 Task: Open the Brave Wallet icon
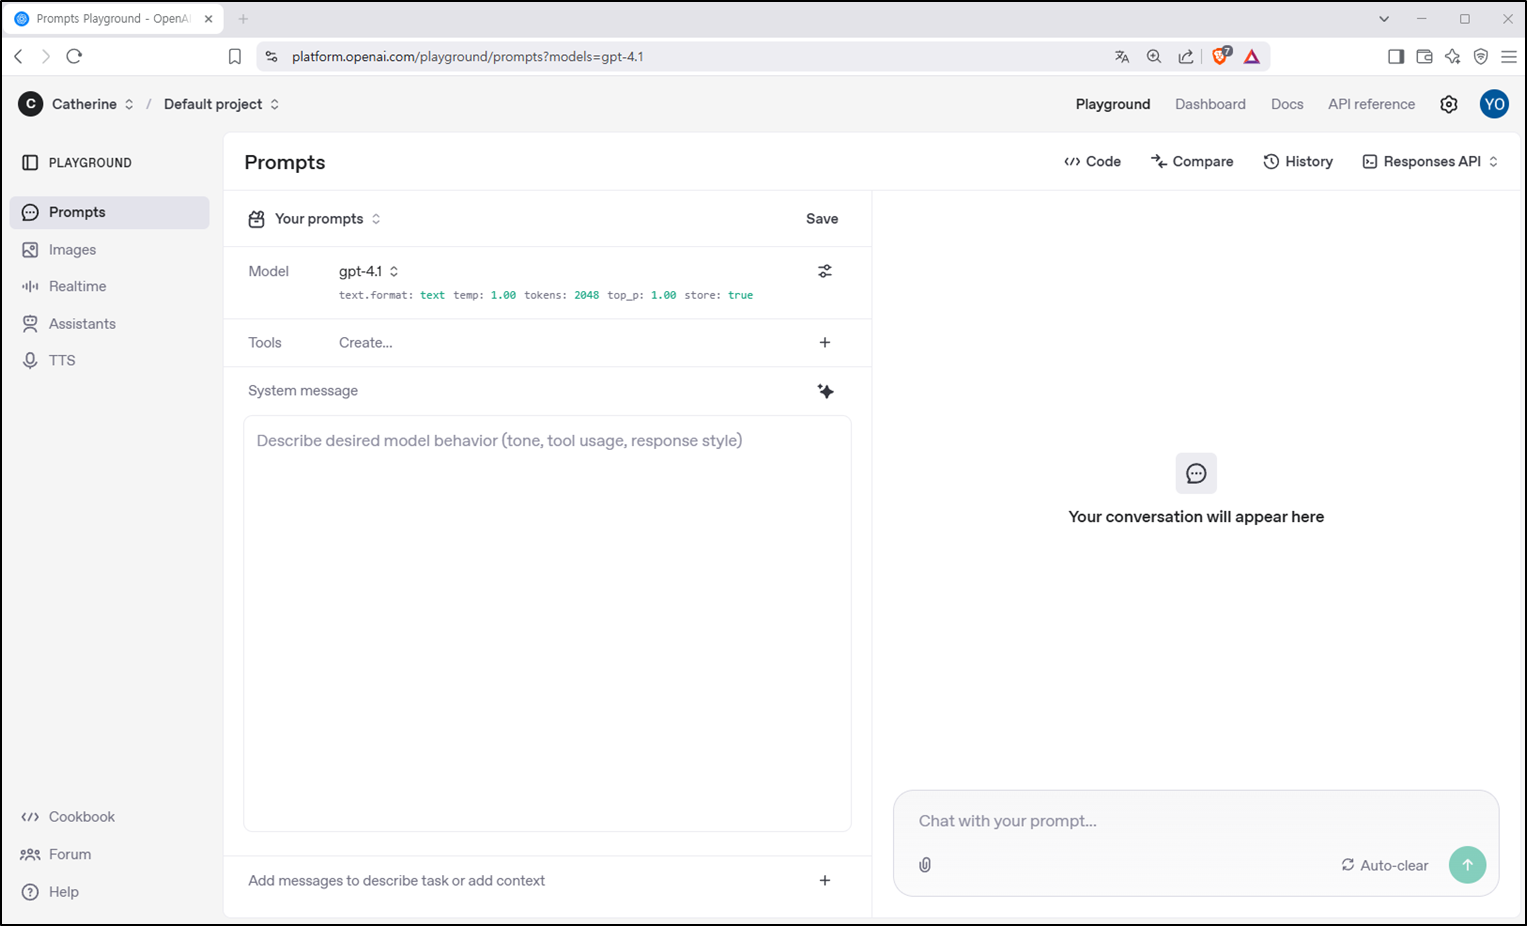pyautogui.click(x=1425, y=56)
